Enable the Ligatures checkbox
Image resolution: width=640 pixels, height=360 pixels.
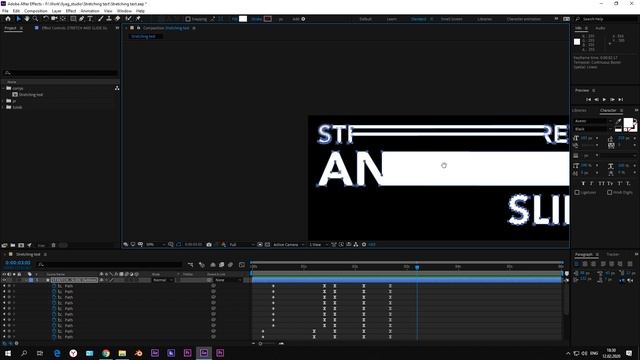pos(577,192)
